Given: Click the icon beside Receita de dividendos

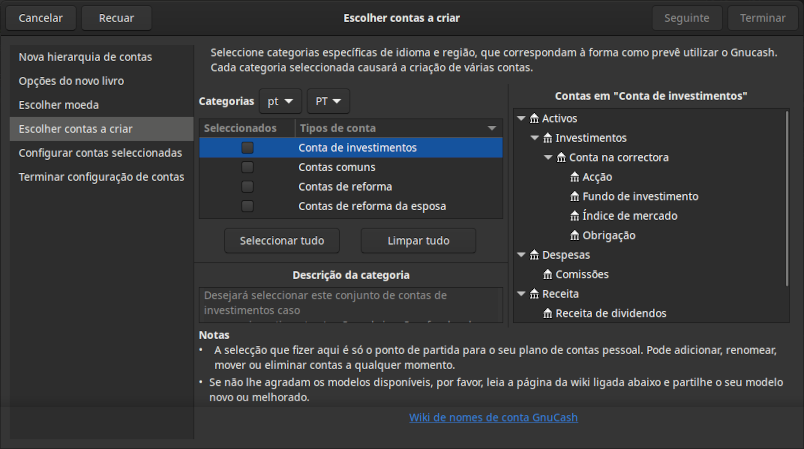Looking at the screenshot, I should [x=548, y=313].
